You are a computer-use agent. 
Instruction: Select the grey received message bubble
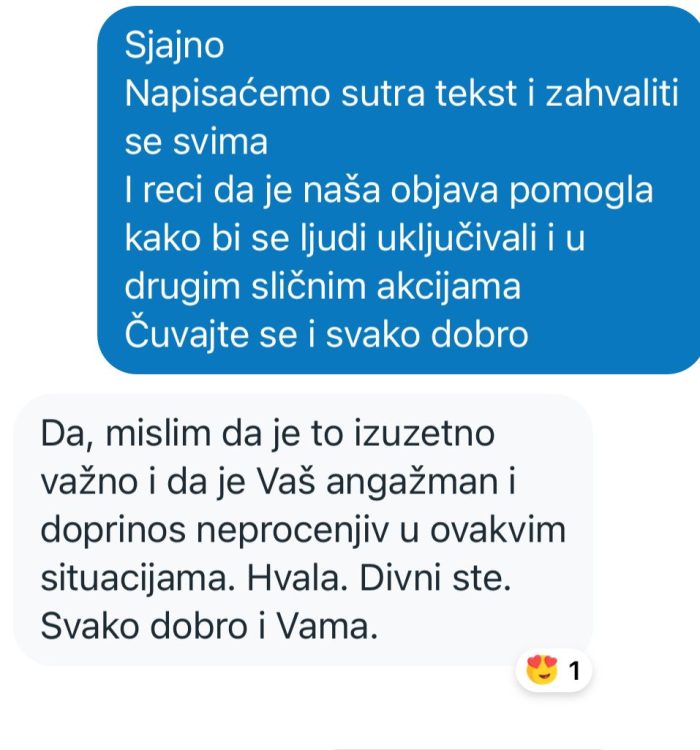click(x=303, y=530)
